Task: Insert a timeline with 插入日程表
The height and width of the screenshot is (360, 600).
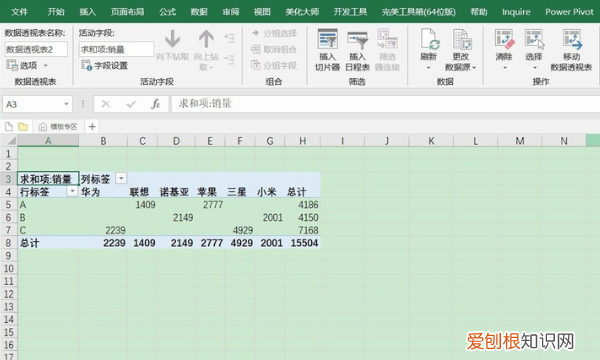Action: point(357,50)
